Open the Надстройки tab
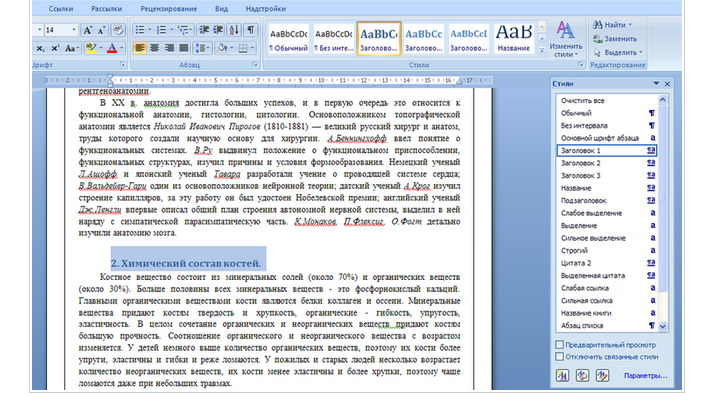 tap(265, 9)
